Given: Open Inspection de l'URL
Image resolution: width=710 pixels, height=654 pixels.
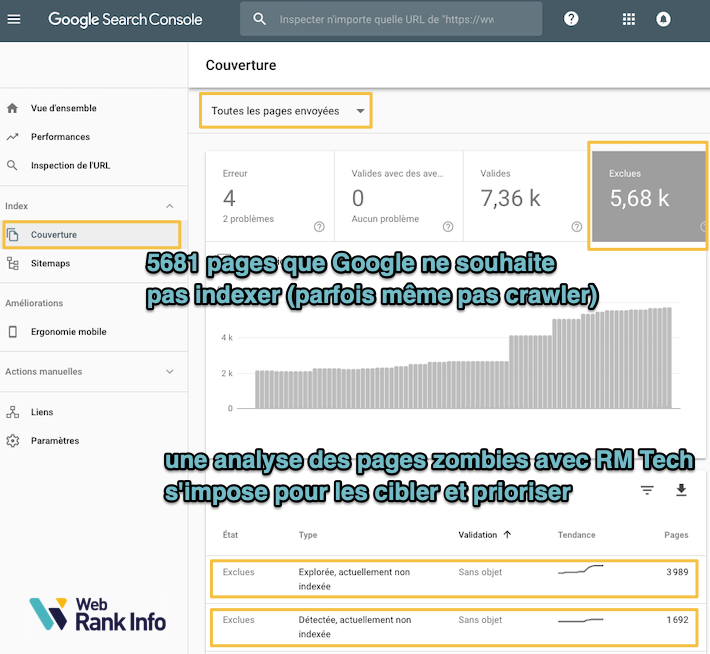Looking at the screenshot, I should [70, 165].
